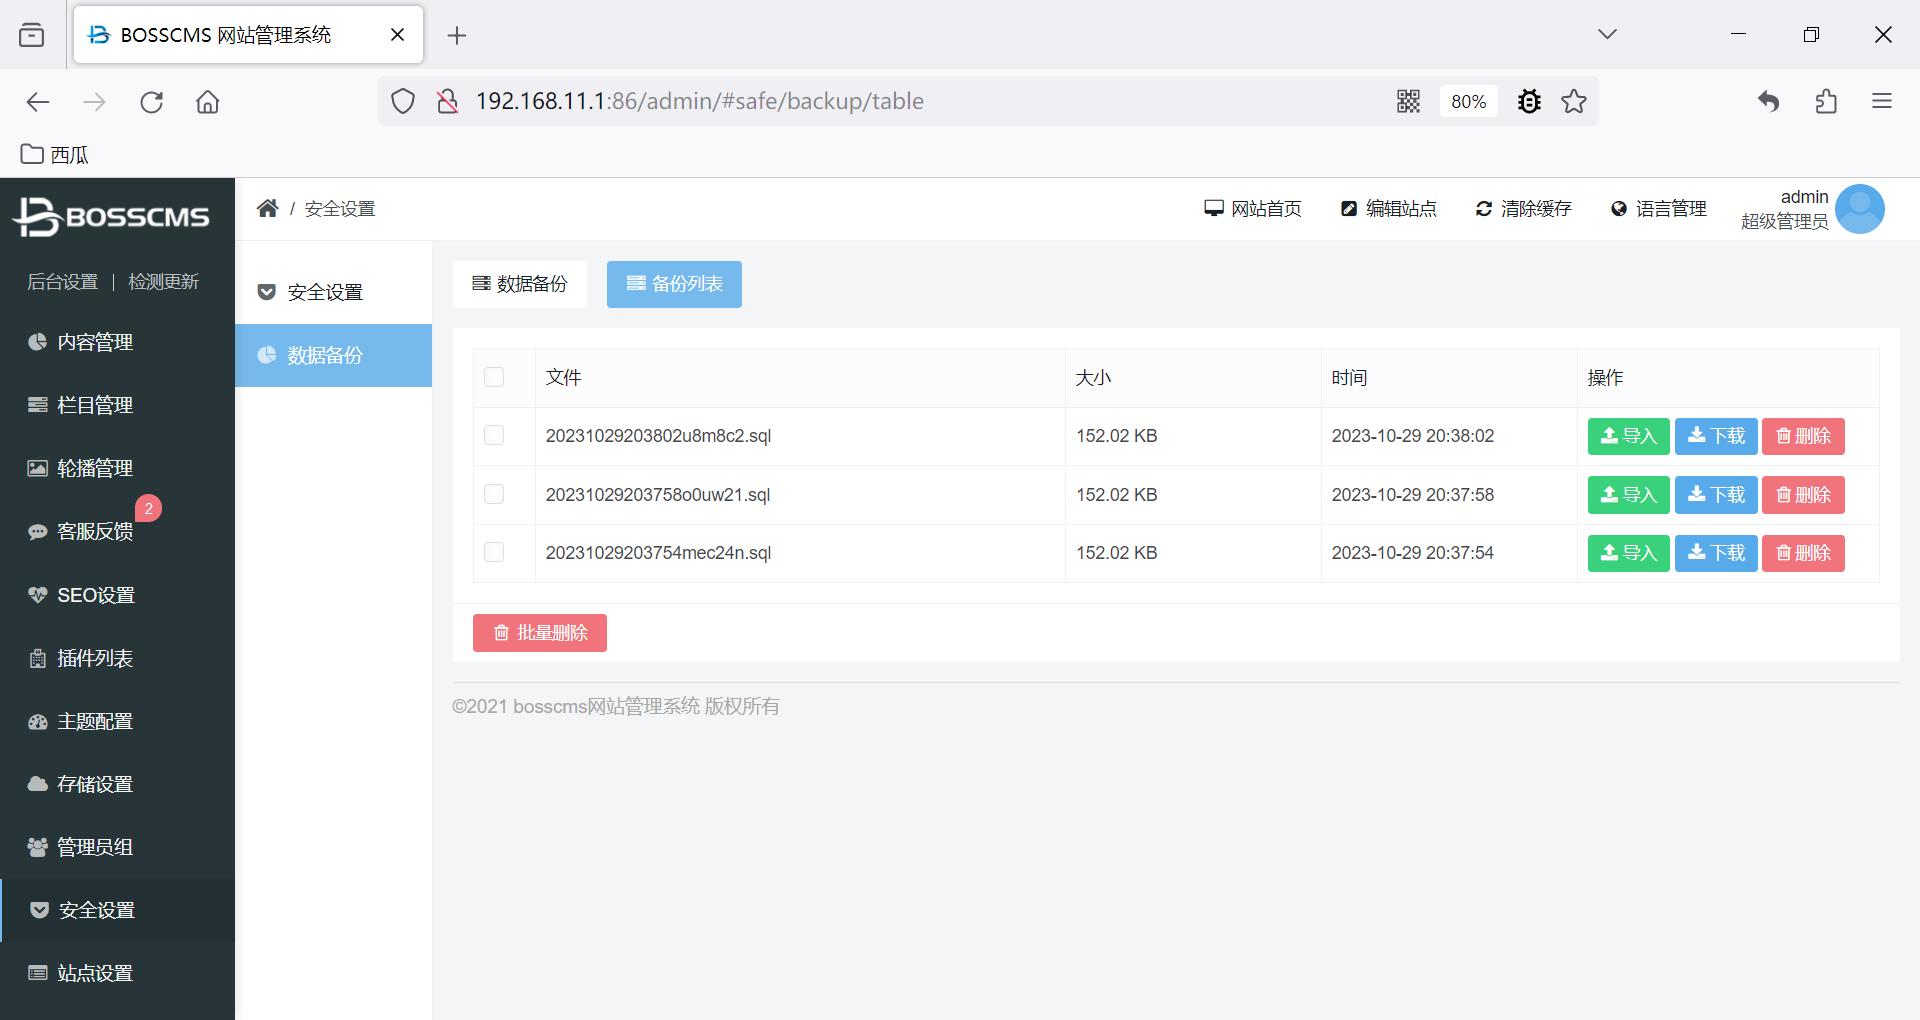Open 主题配置 in the sidebar

tap(117, 721)
